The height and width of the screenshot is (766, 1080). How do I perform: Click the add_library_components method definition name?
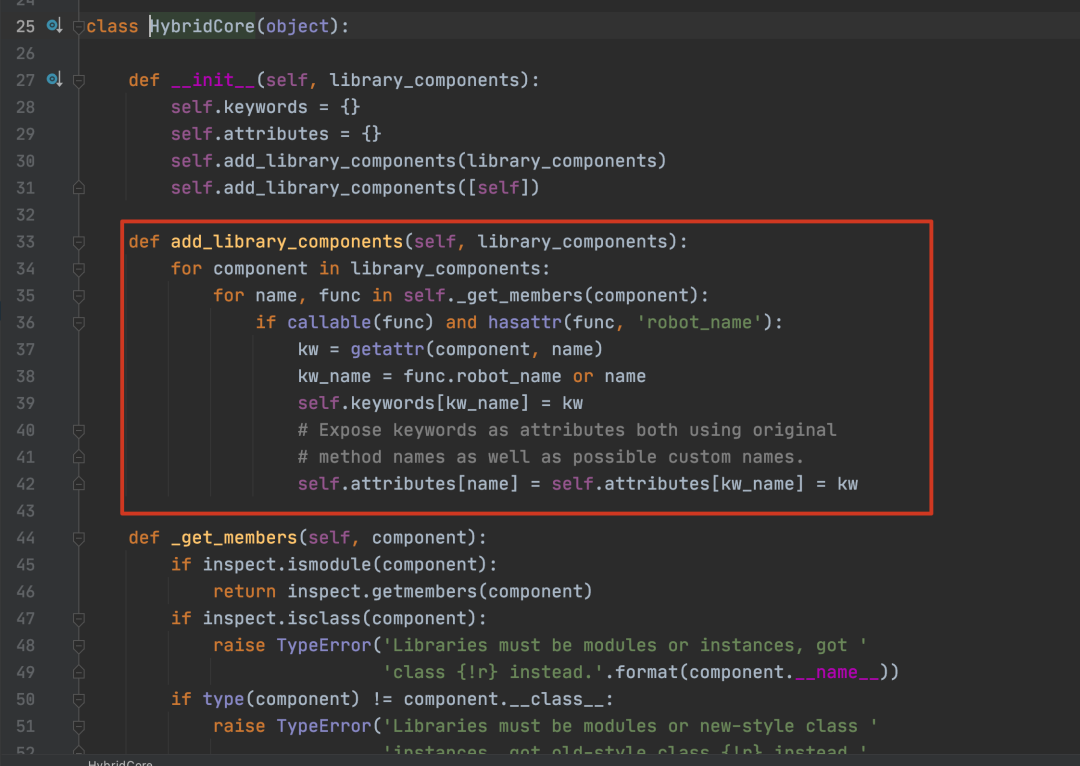[287, 242]
